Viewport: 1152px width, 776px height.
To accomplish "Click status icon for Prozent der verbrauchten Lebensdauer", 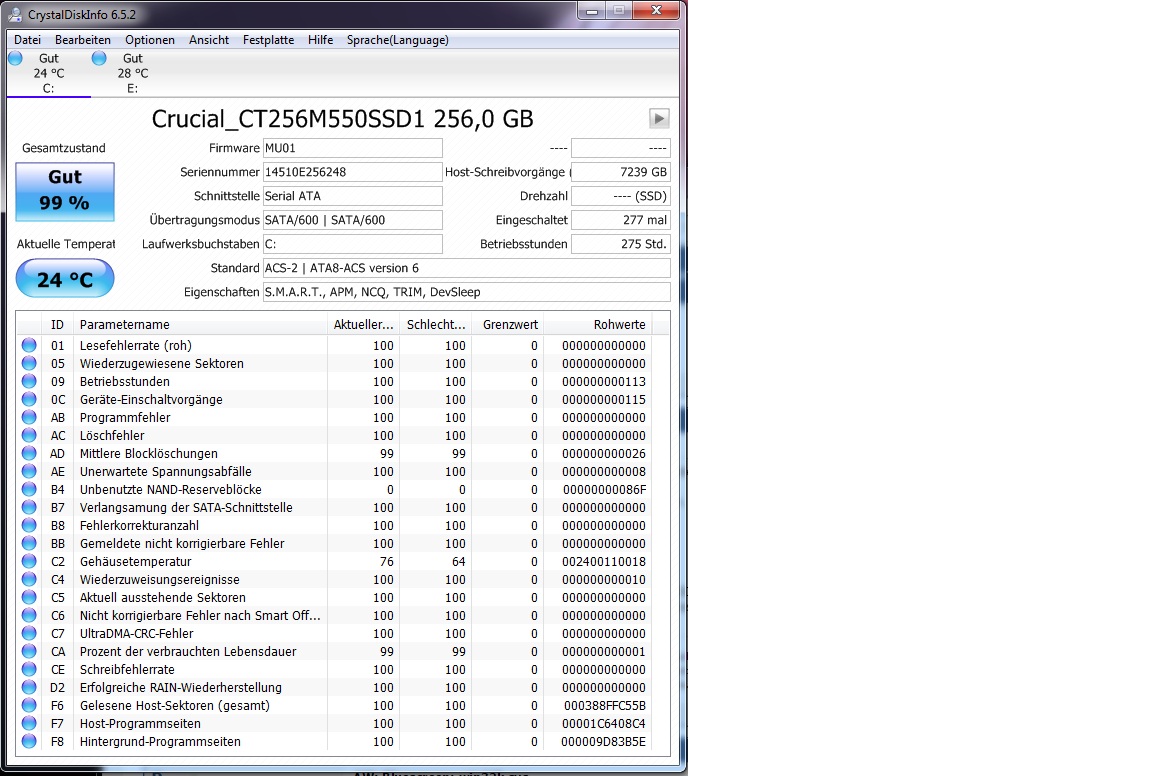I will coord(29,651).
